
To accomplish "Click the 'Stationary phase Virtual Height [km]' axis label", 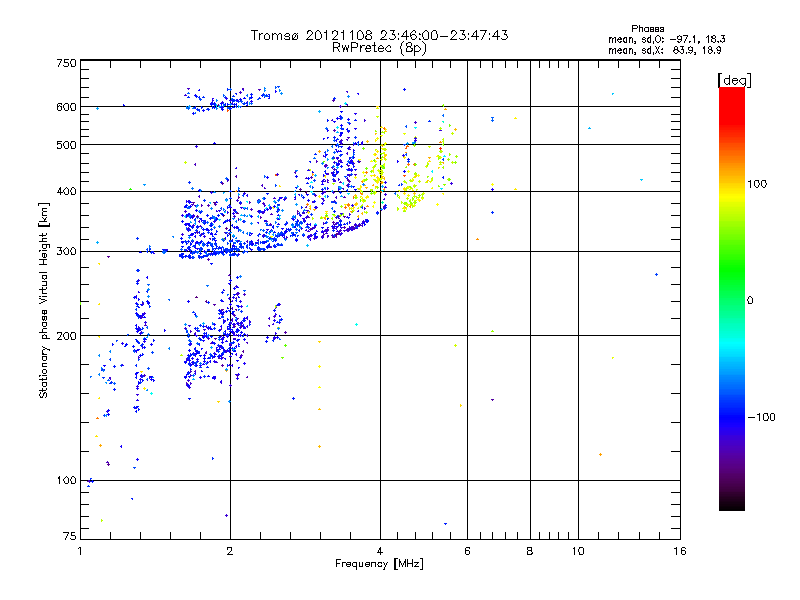I will tap(44, 300).
